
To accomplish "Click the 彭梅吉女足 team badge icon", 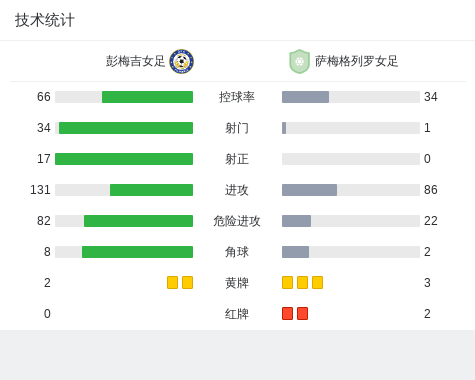I will tap(181, 61).
